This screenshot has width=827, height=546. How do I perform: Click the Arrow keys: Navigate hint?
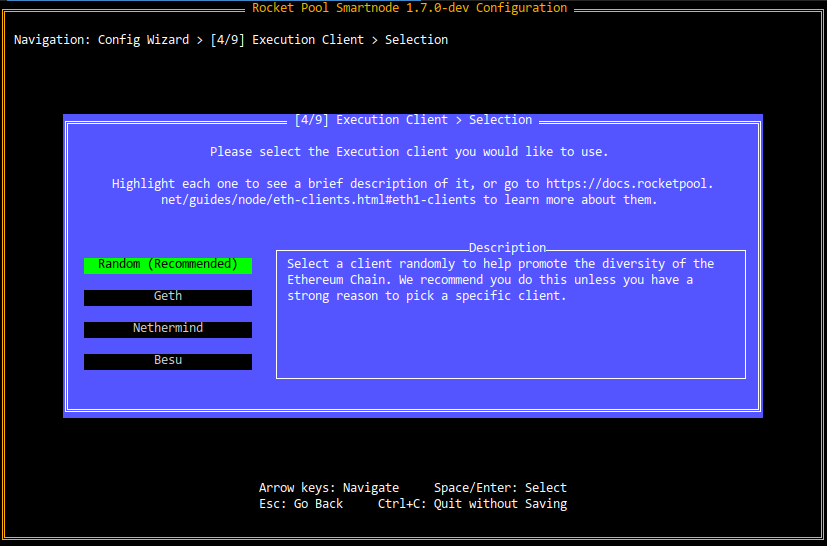pos(328,488)
